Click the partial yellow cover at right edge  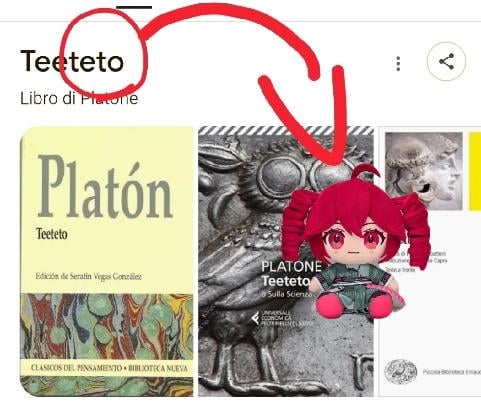tap(475, 171)
